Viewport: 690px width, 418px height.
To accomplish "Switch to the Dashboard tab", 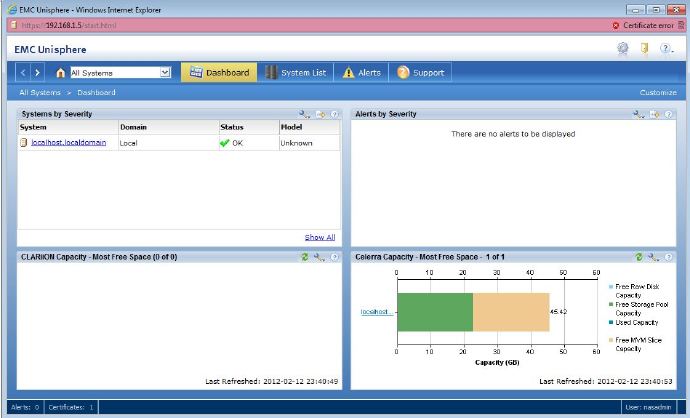I will tap(219, 73).
